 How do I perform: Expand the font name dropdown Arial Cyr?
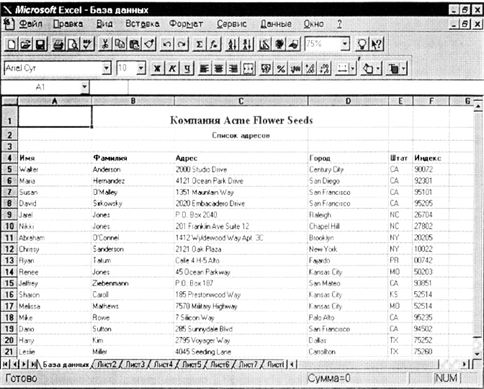tap(106, 68)
